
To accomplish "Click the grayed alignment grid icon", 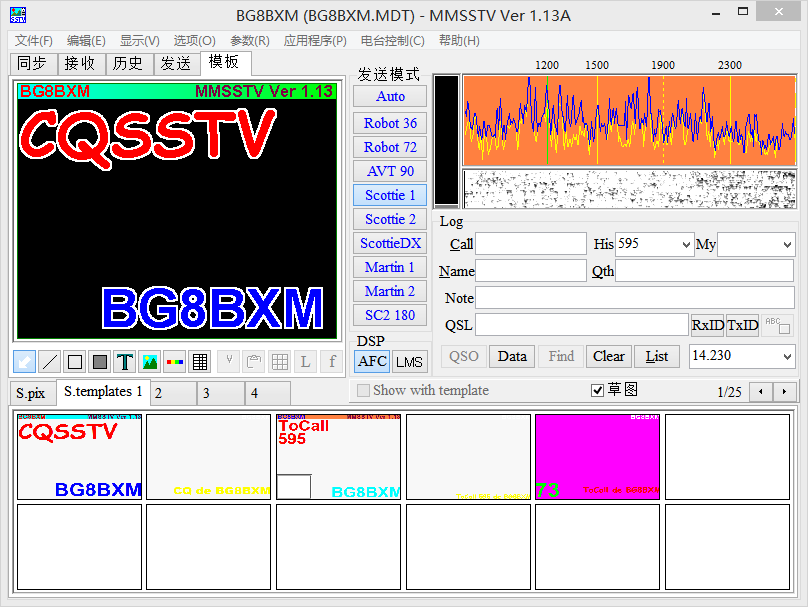I will coord(280,362).
